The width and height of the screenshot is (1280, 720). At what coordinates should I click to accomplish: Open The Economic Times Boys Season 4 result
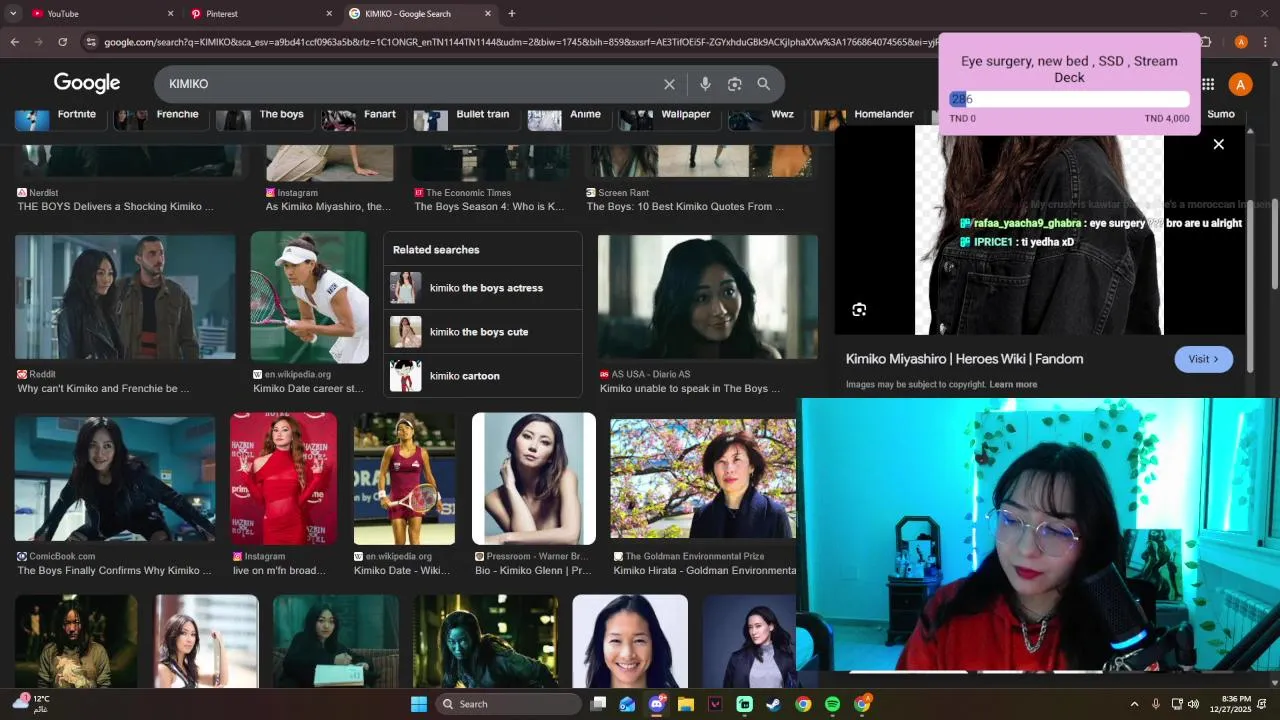point(489,207)
